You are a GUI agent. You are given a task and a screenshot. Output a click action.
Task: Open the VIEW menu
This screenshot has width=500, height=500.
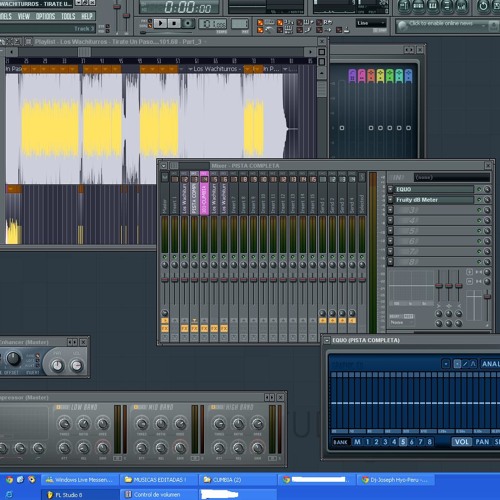(x=24, y=16)
